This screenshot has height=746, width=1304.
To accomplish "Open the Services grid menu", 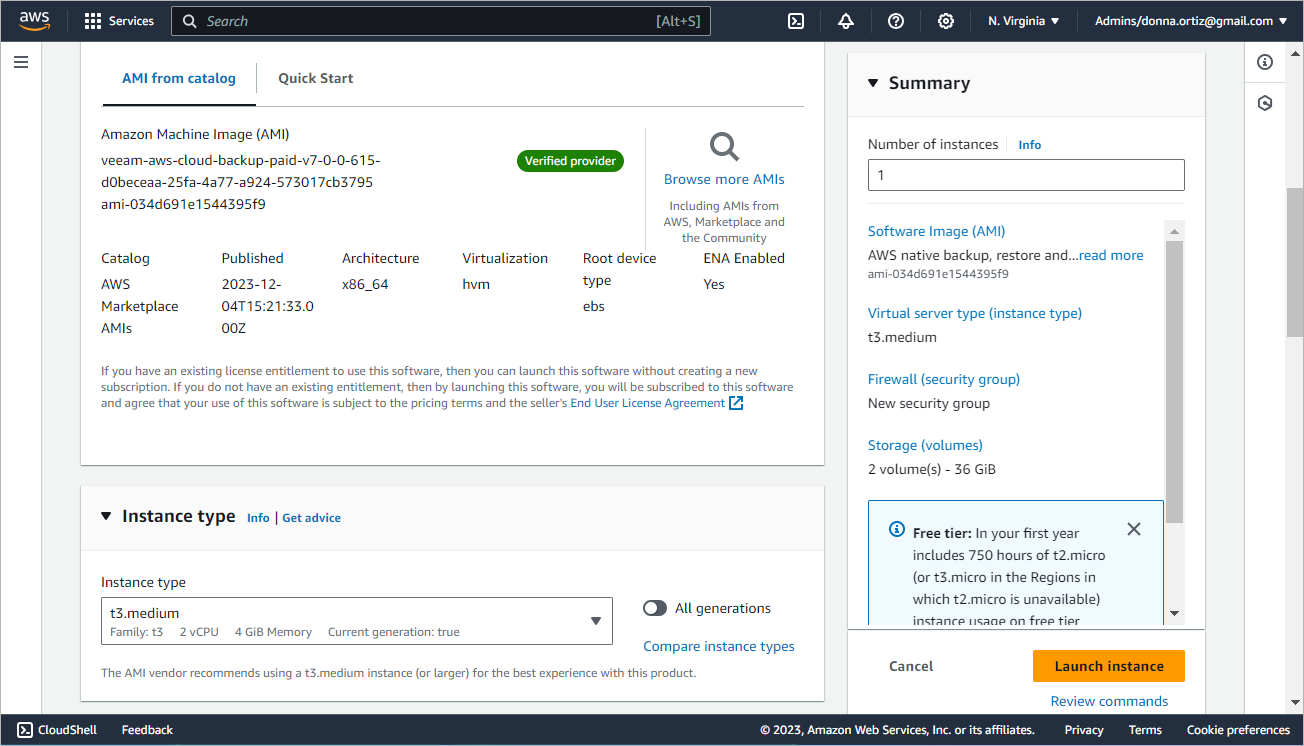I will click(x=93, y=21).
